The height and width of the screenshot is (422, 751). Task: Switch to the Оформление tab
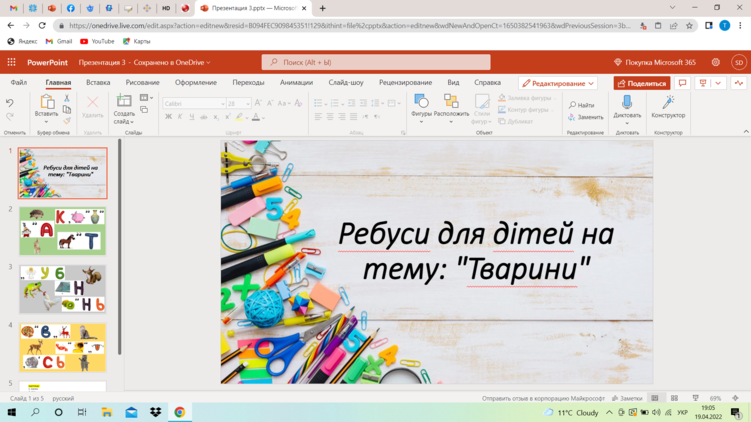point(196,82)
